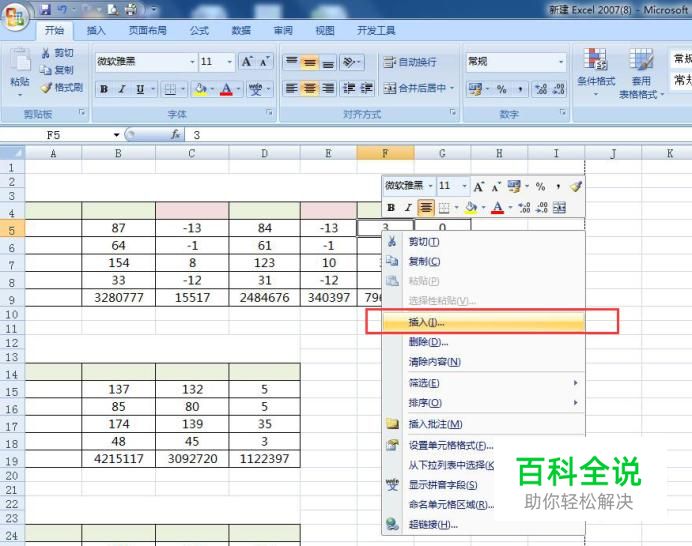Click Merge and Center (合并后居中) button
692x546 pixels.
tap(415, 88)
